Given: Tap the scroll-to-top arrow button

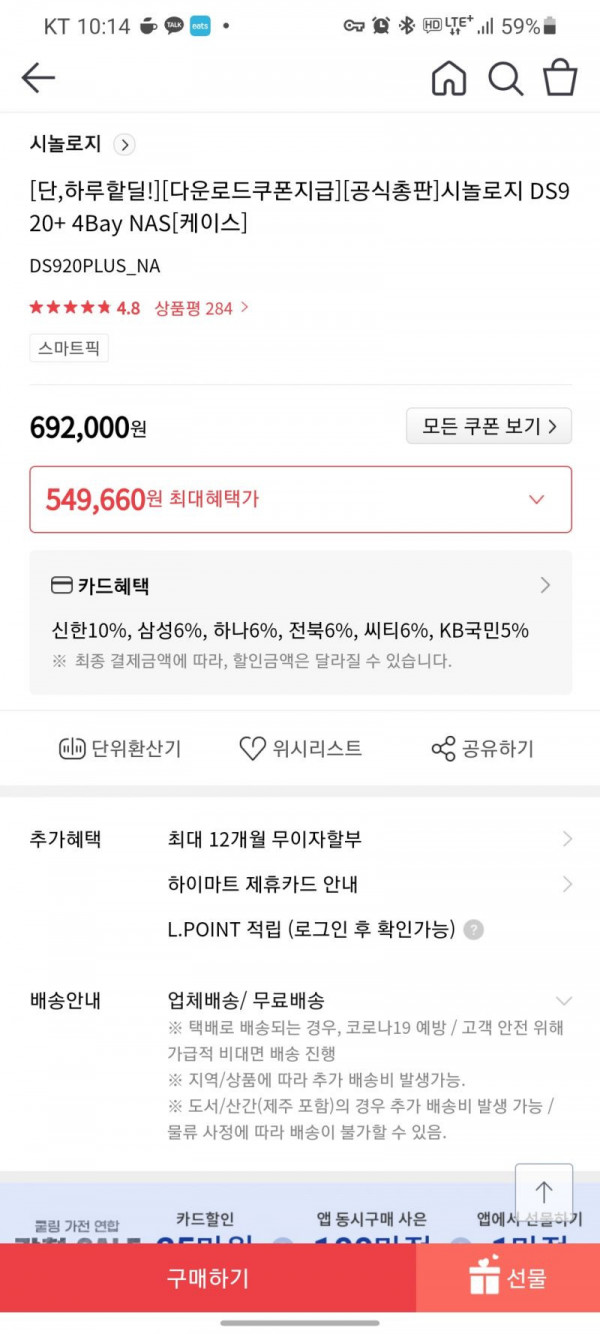Looking at the screenshot, I should [x=544, y=1192].
